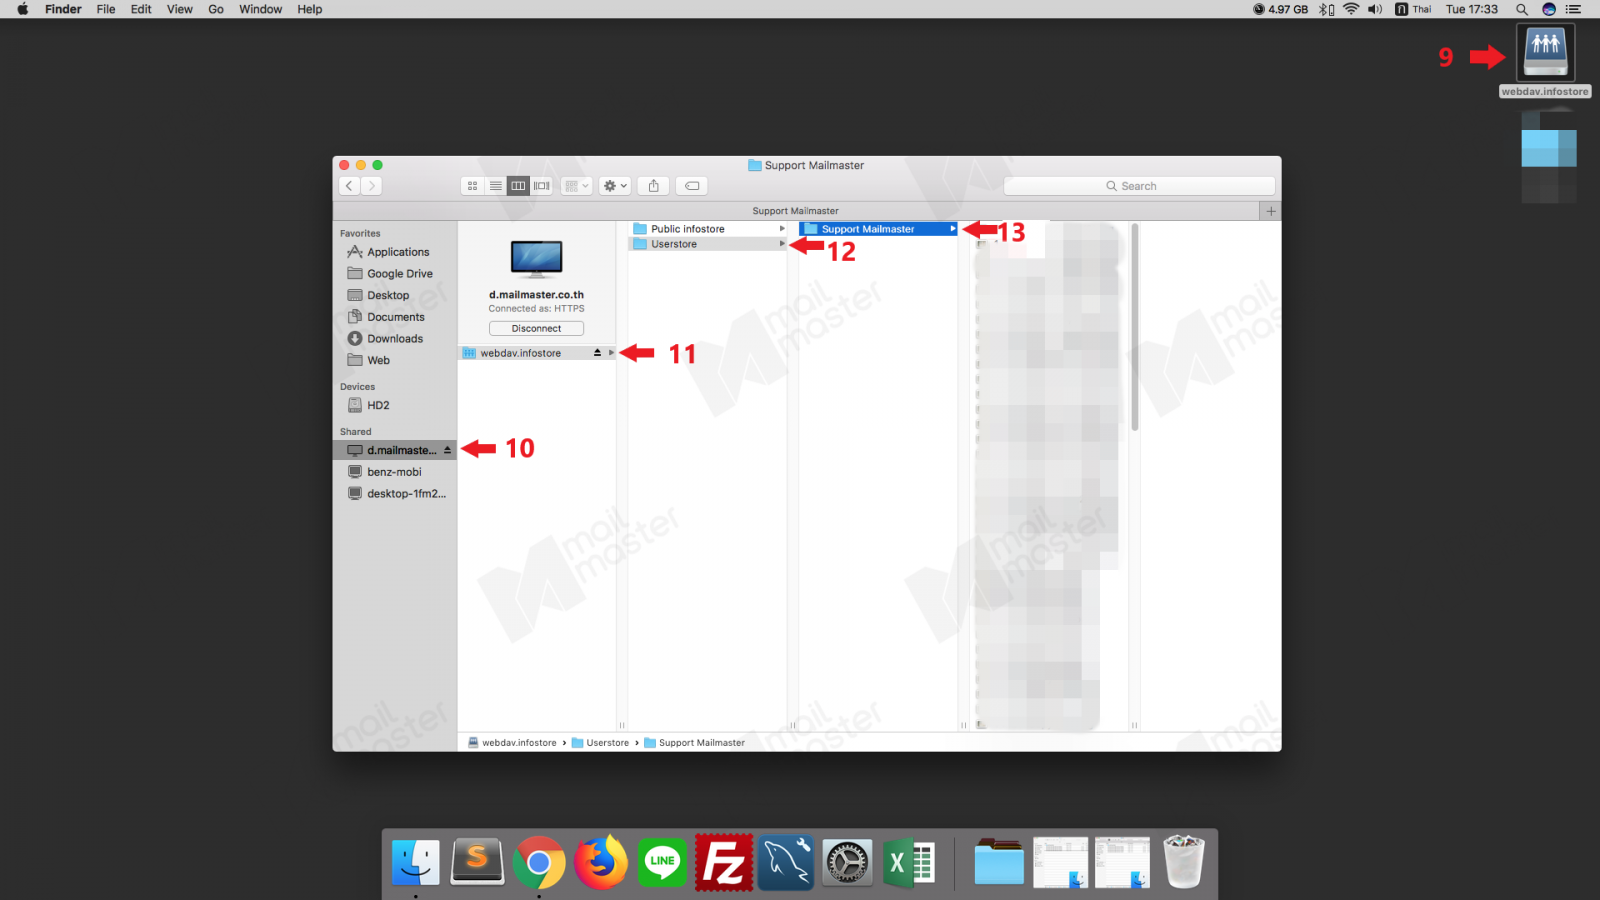Viewport: 1600px width, 900px height.
Task: Expand webdav.infostore disclosure arrow
Action: click(x=611, y=353)
